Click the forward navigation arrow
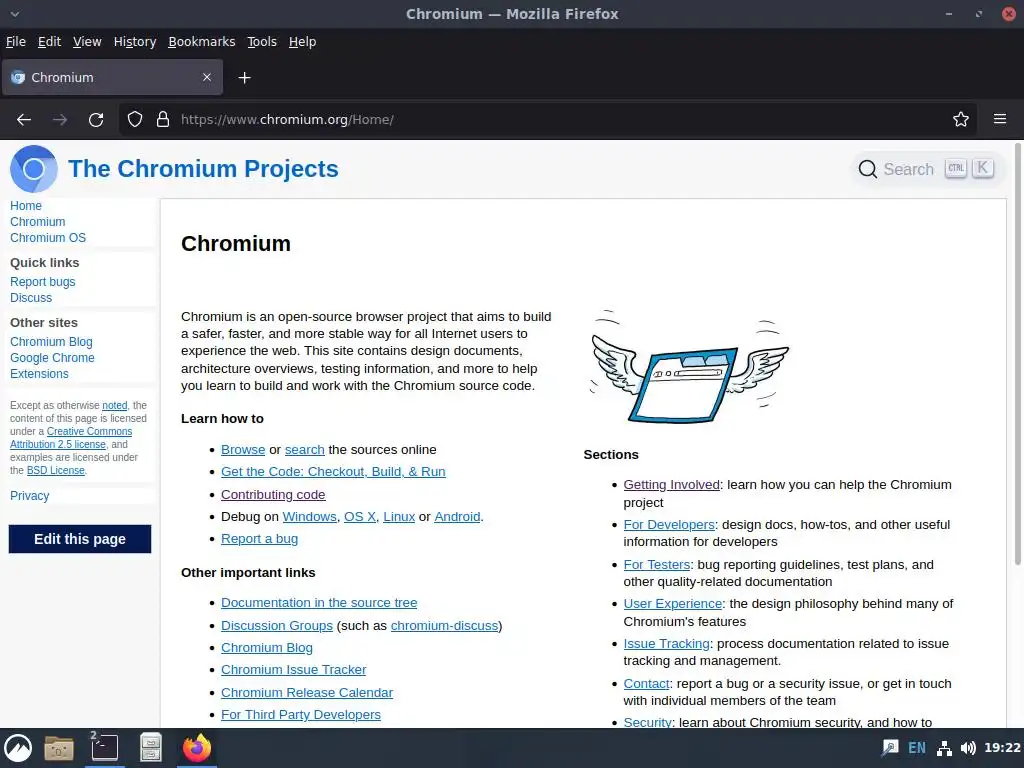 60,120
